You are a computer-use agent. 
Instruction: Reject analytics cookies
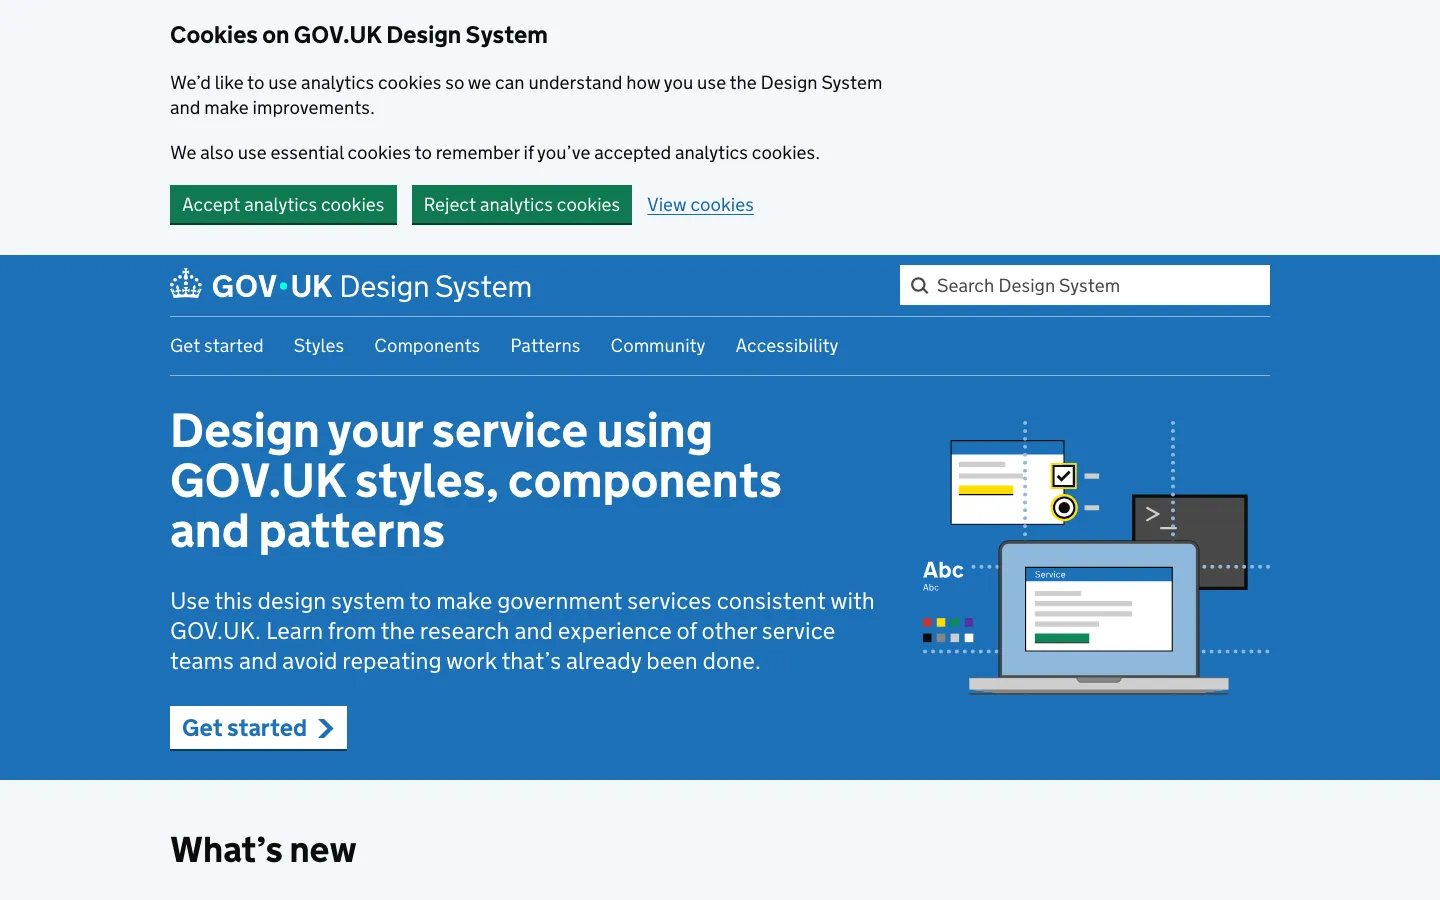click(x=522, y=205)
